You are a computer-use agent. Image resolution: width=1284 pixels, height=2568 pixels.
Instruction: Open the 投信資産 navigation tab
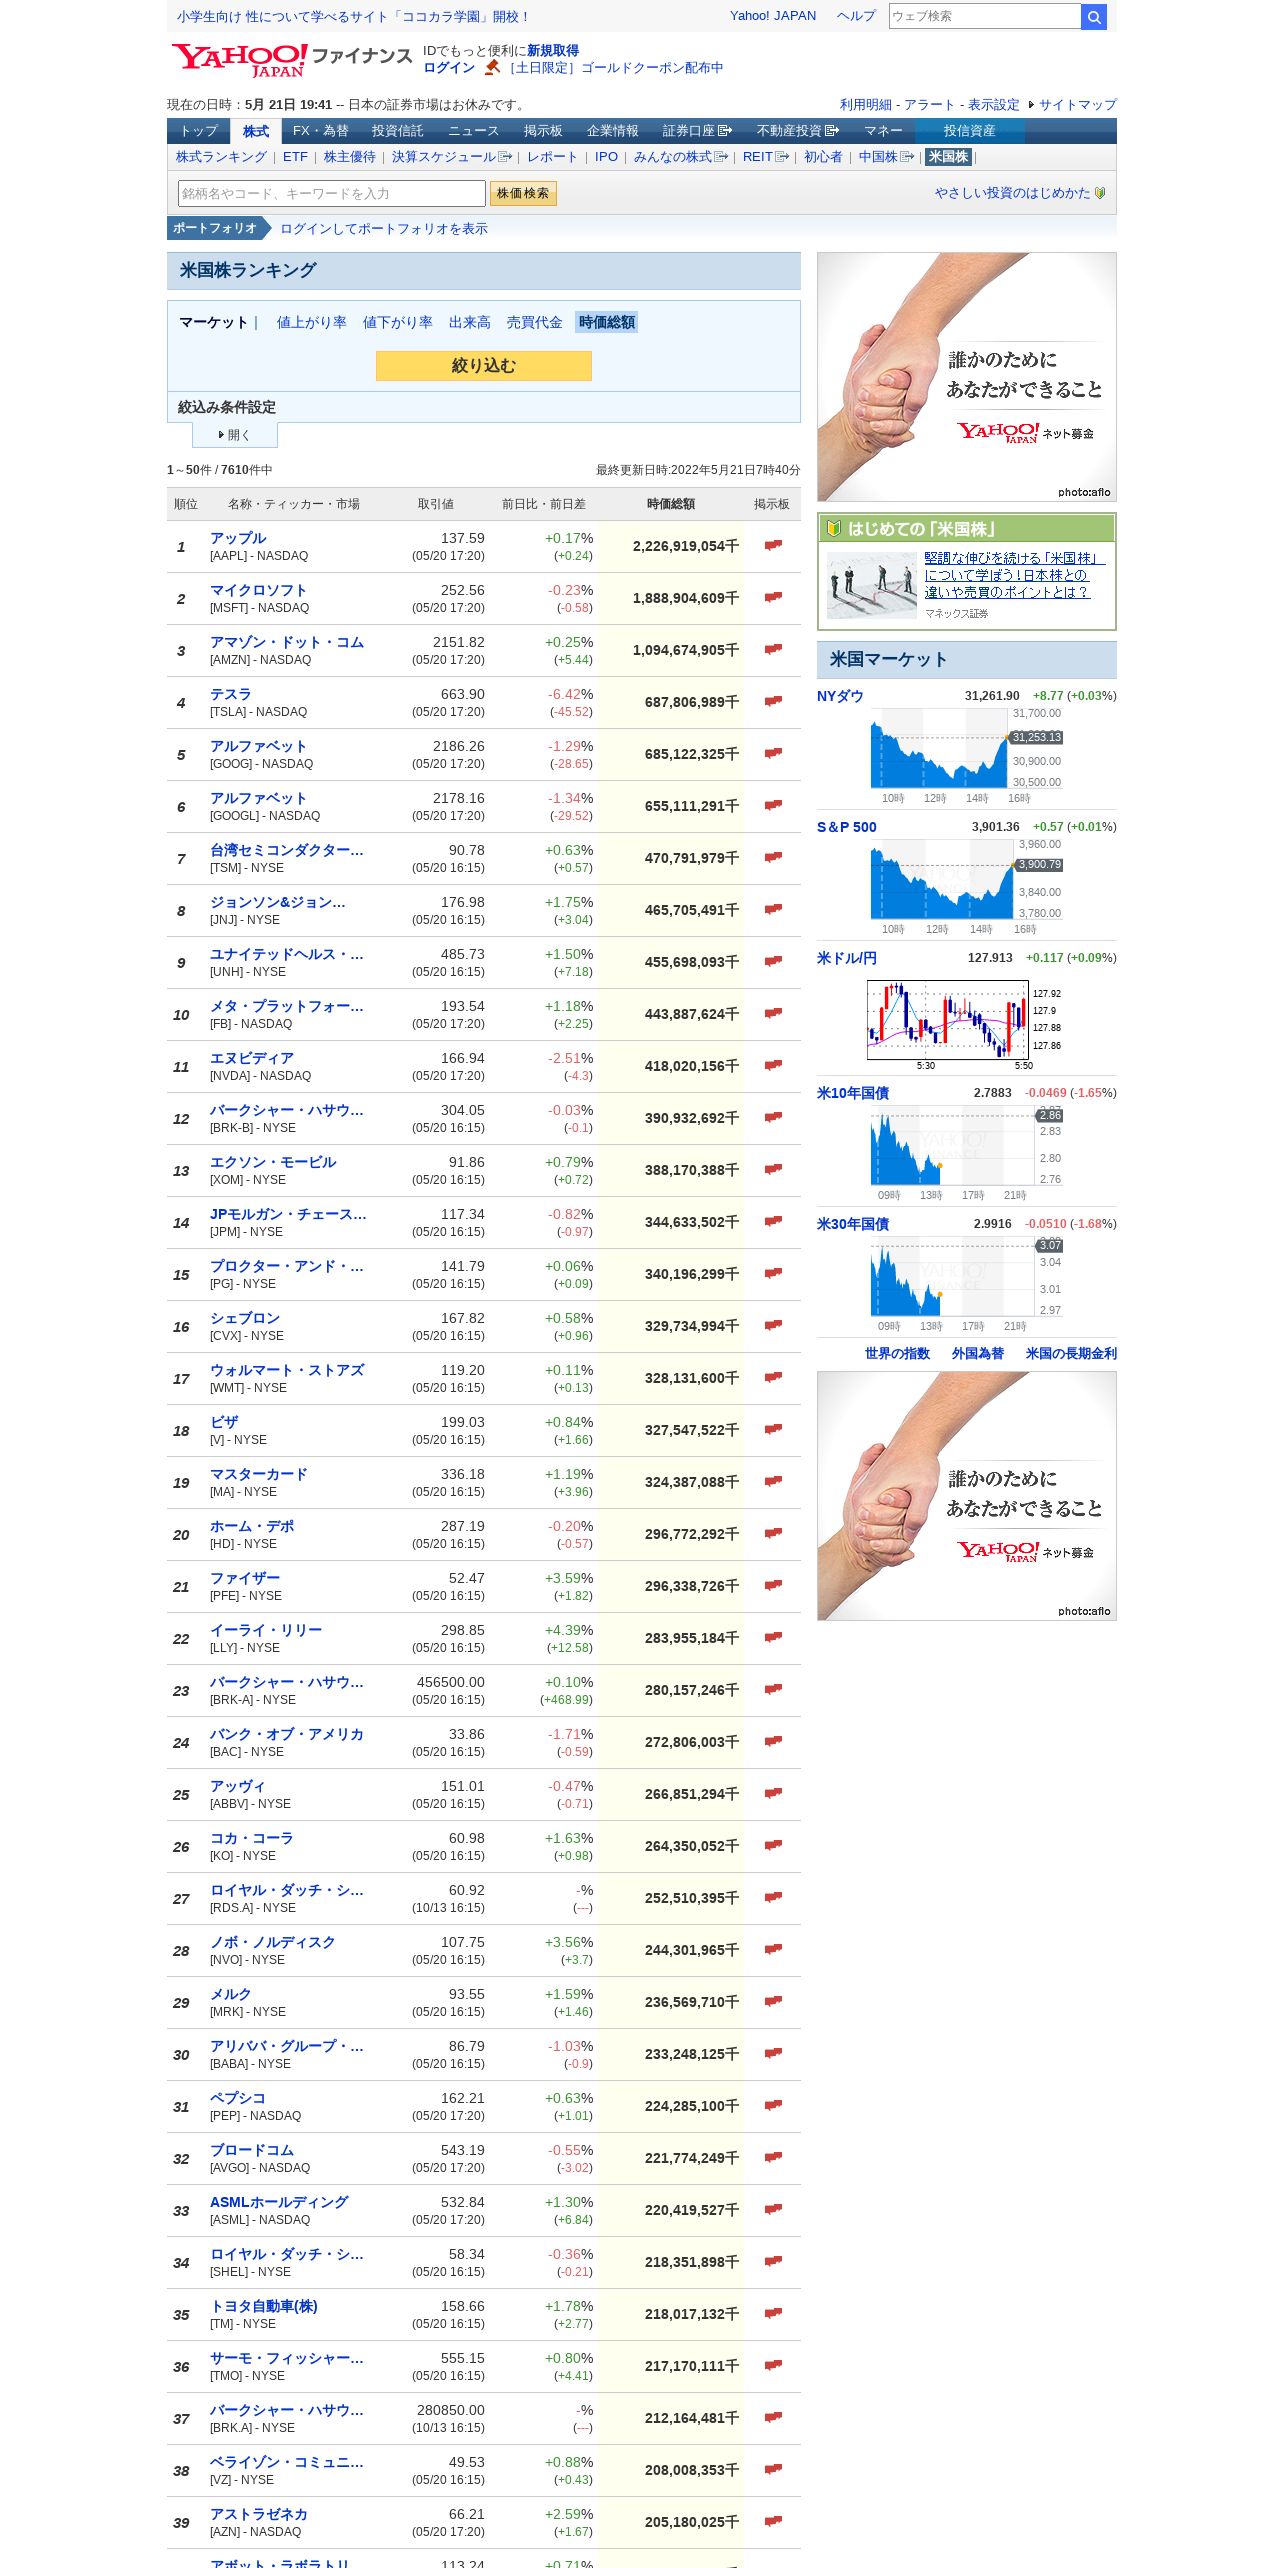[969, 131]
